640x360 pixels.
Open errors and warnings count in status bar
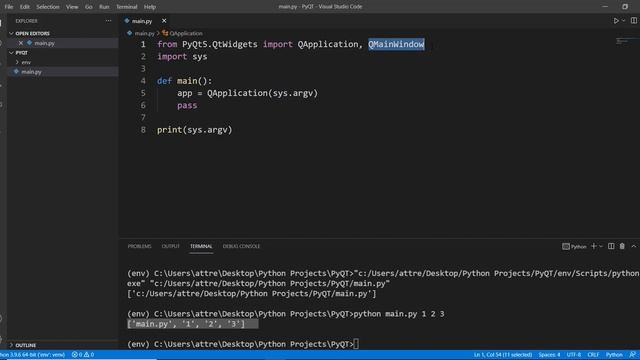coord(83,355)
